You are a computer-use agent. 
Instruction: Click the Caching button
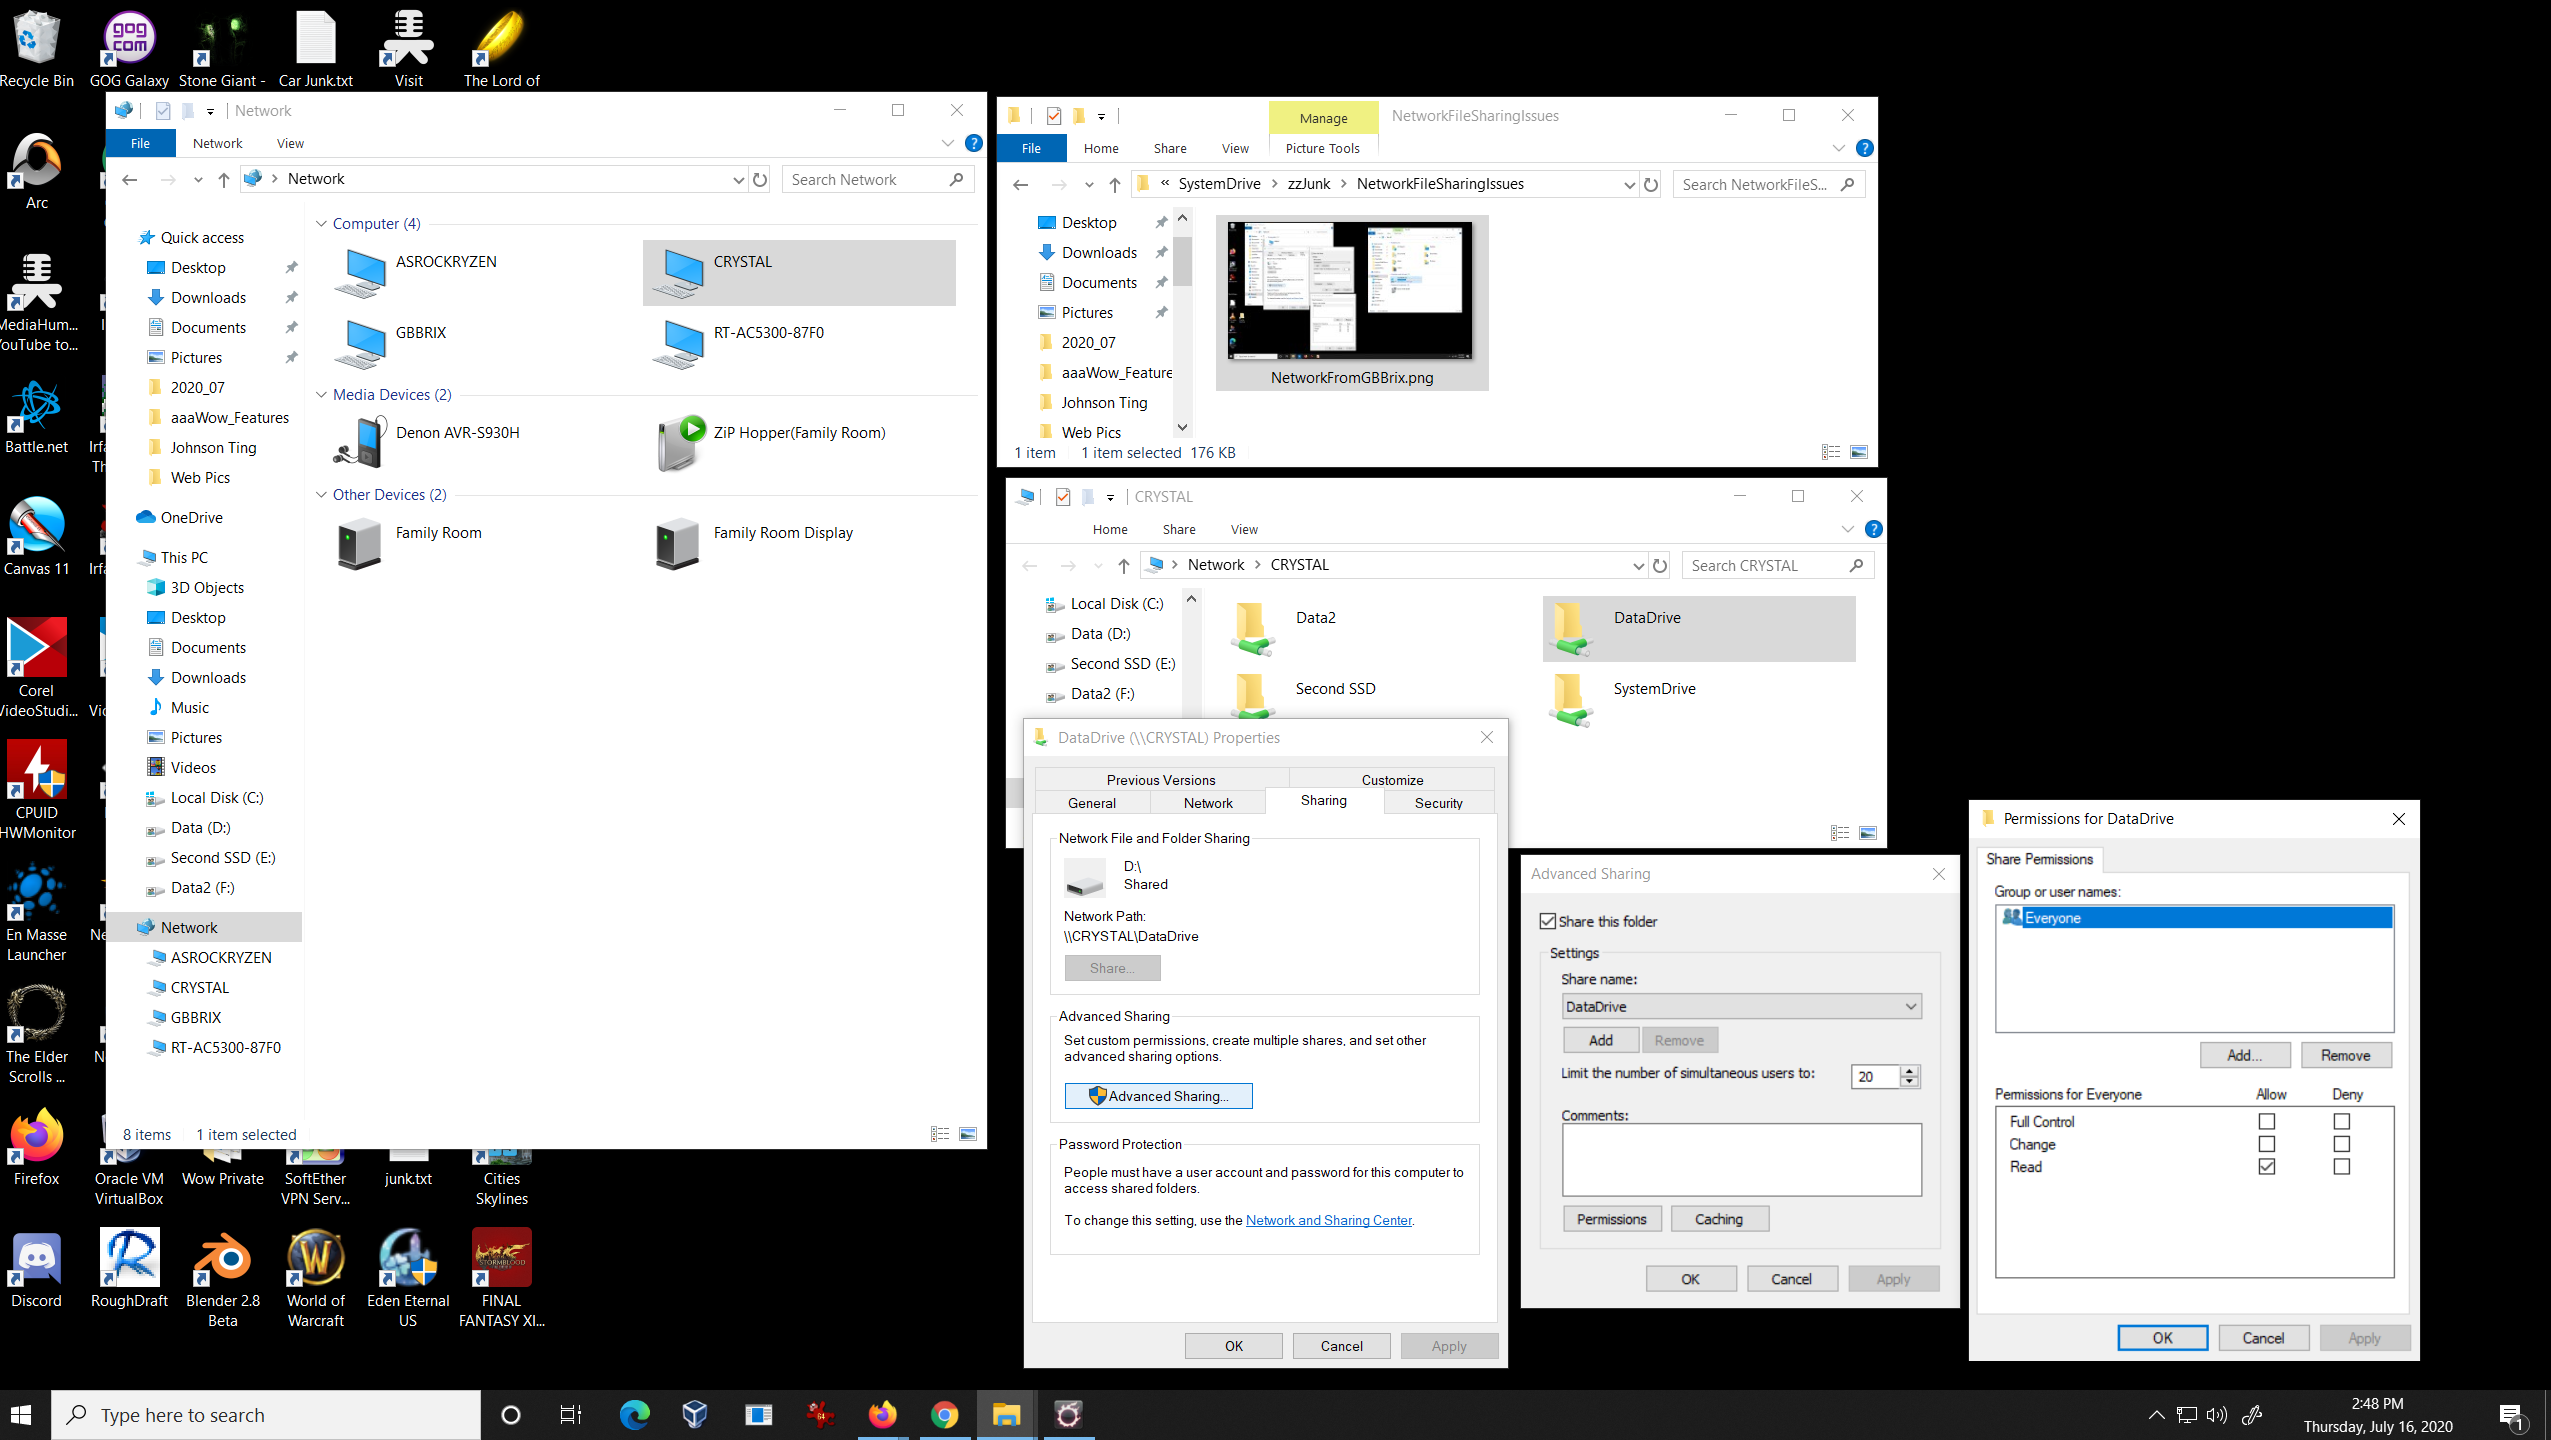pyautogui.click(x=1718, y=1219)
